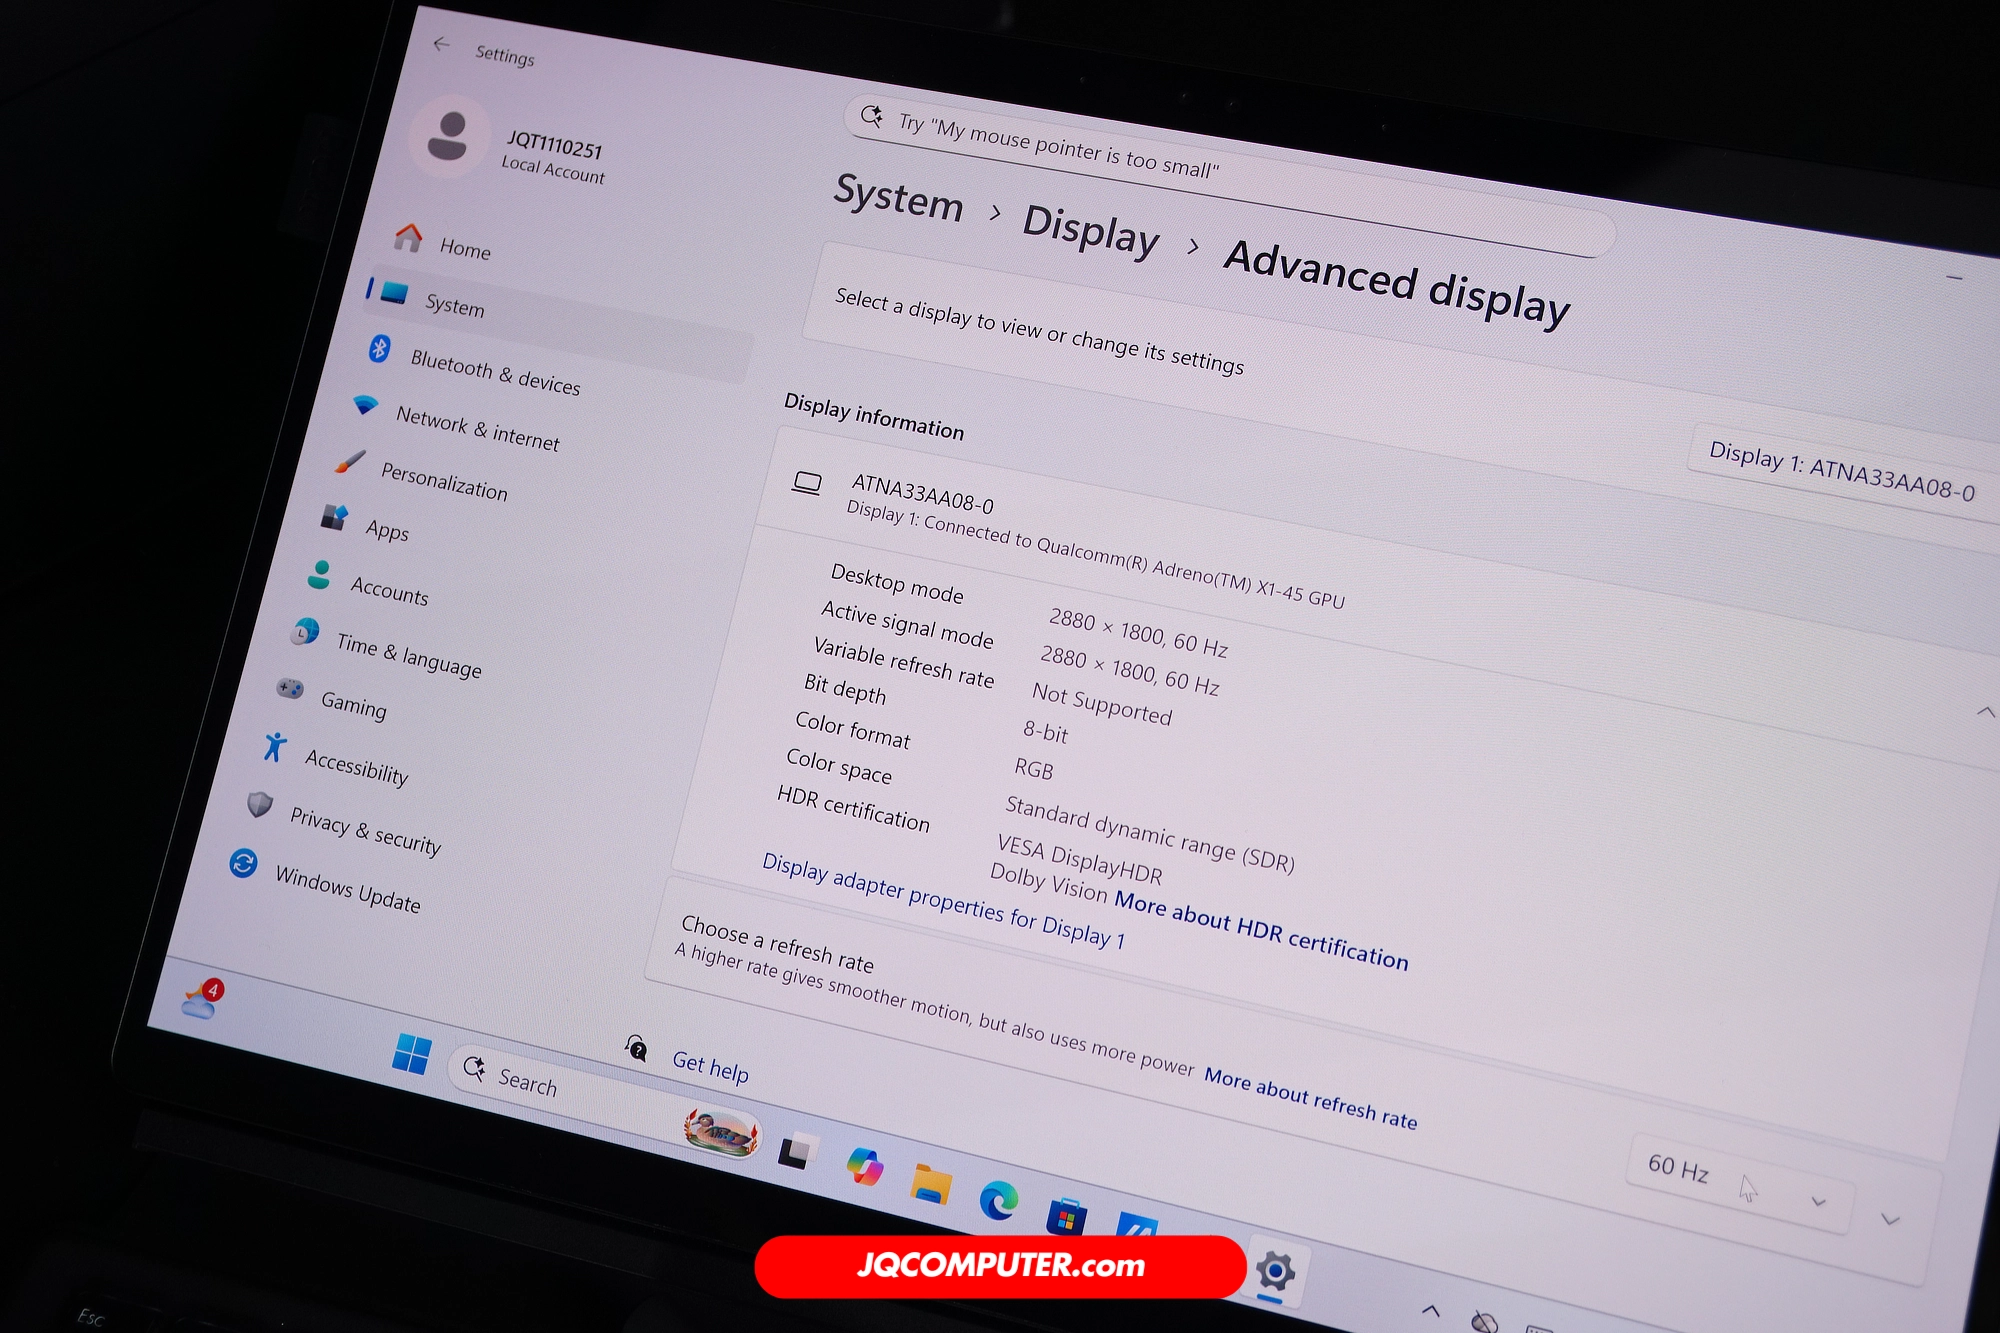
Task: Open Display adapter properties for Display 1
Action: (942, 901)
